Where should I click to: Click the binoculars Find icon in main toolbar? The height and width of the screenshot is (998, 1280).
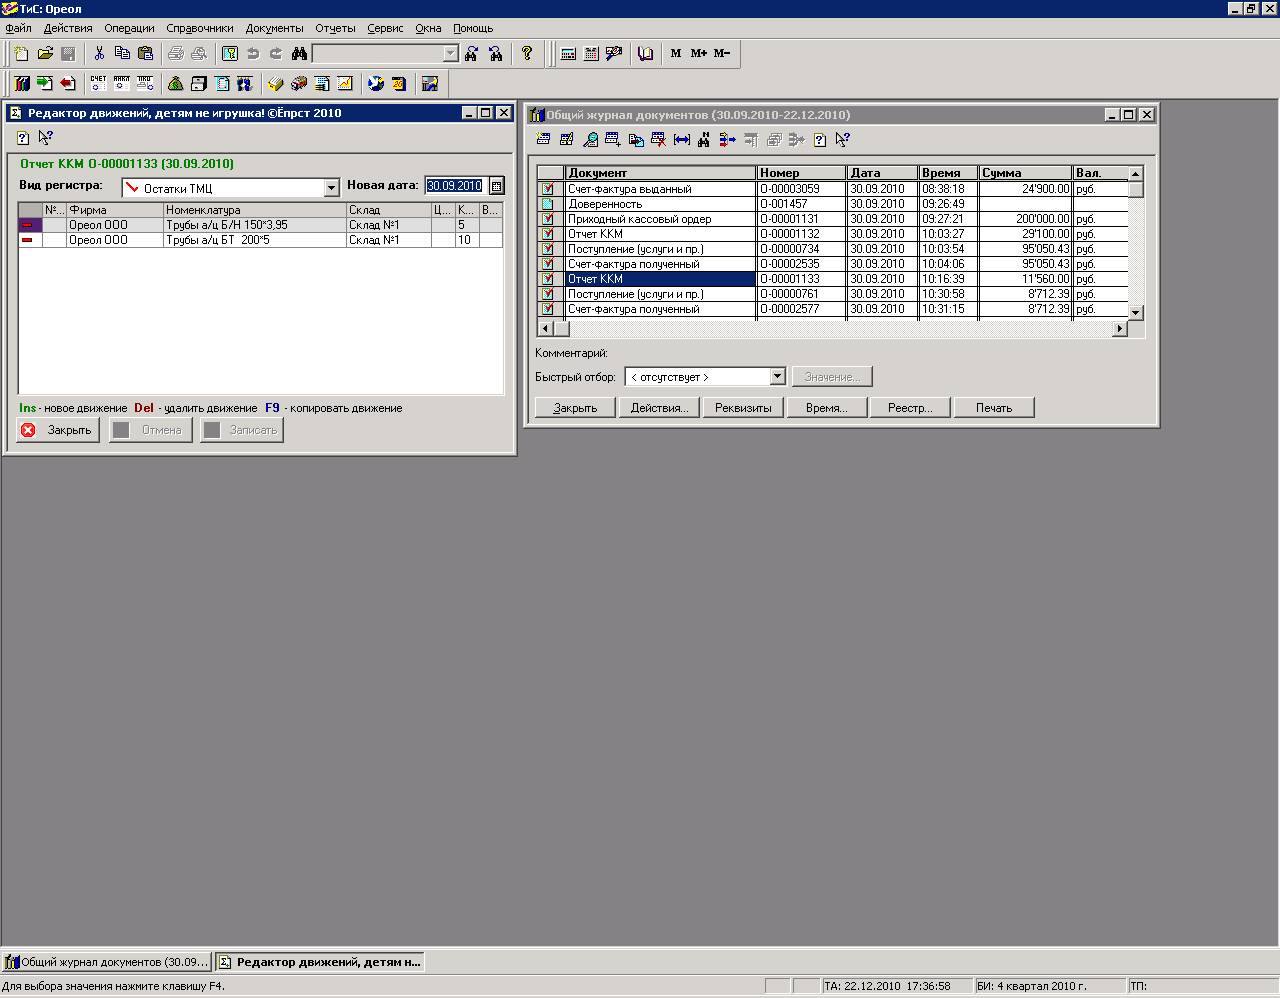click(x=299, y=53)
